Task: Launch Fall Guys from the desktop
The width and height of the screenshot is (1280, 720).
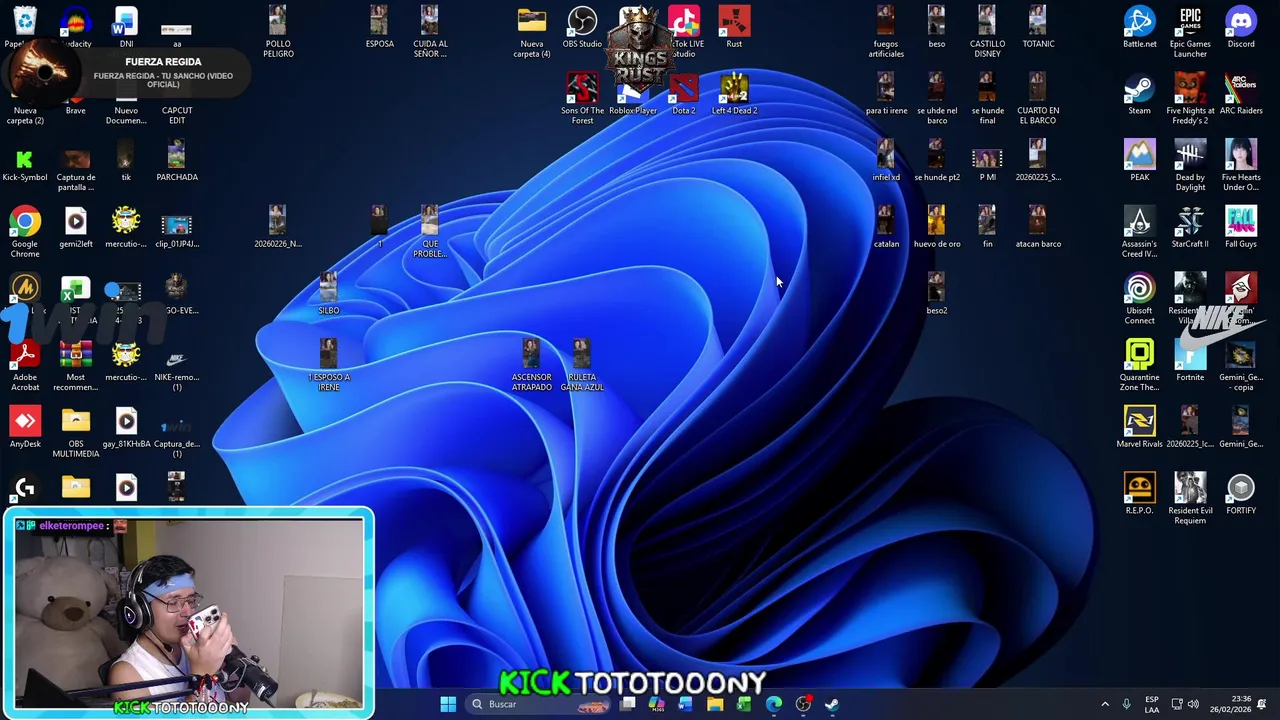Action: (x=1241, y=227)
